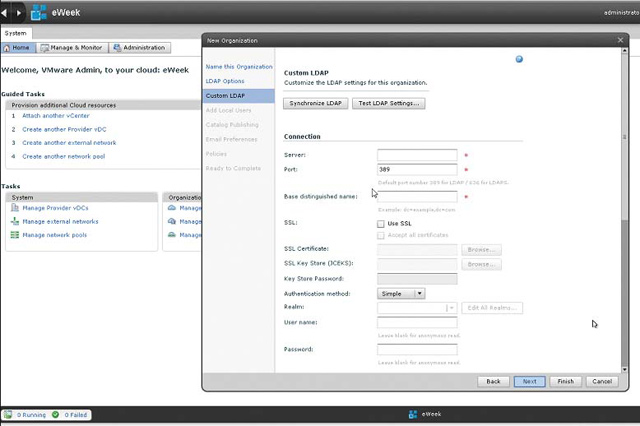Click the eWeek icon in bottom bar

[x=413, y=414]
